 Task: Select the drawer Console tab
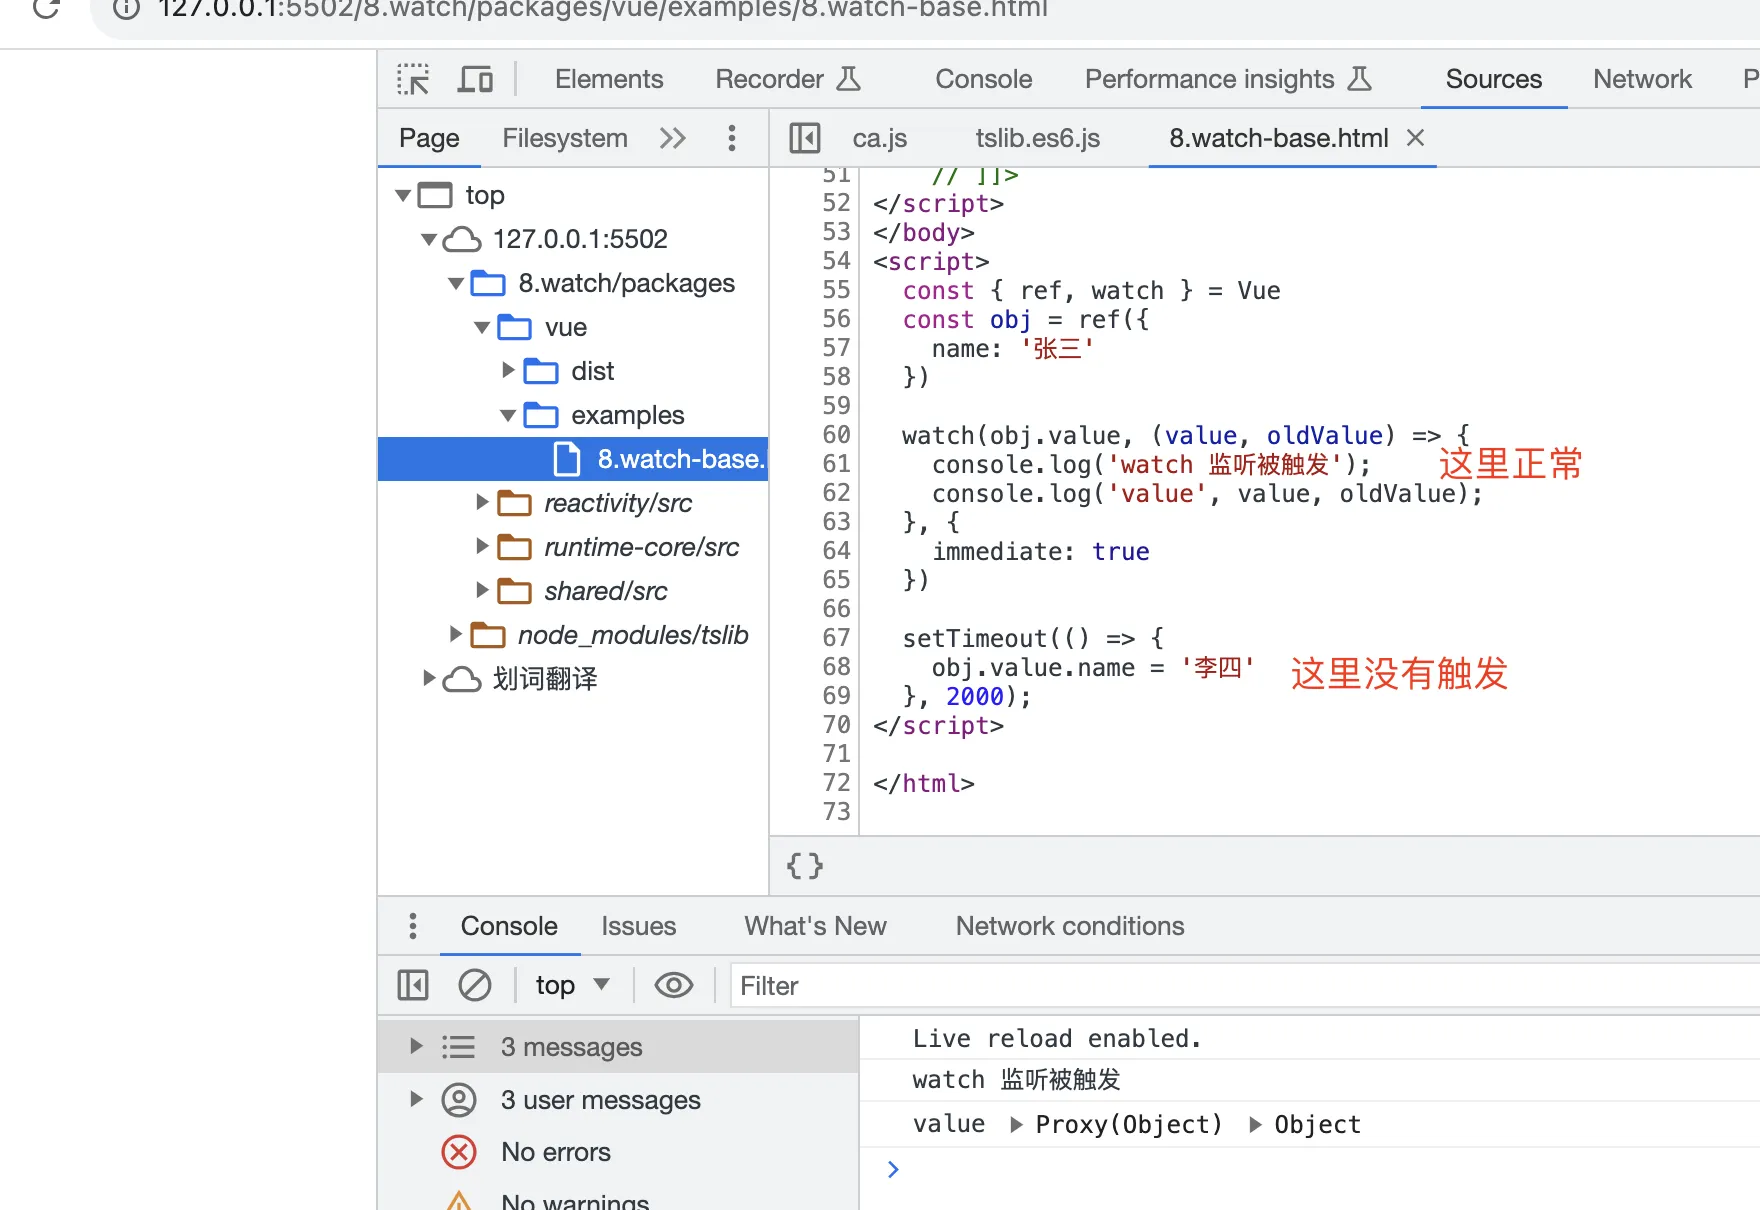(x=509, y=926)
